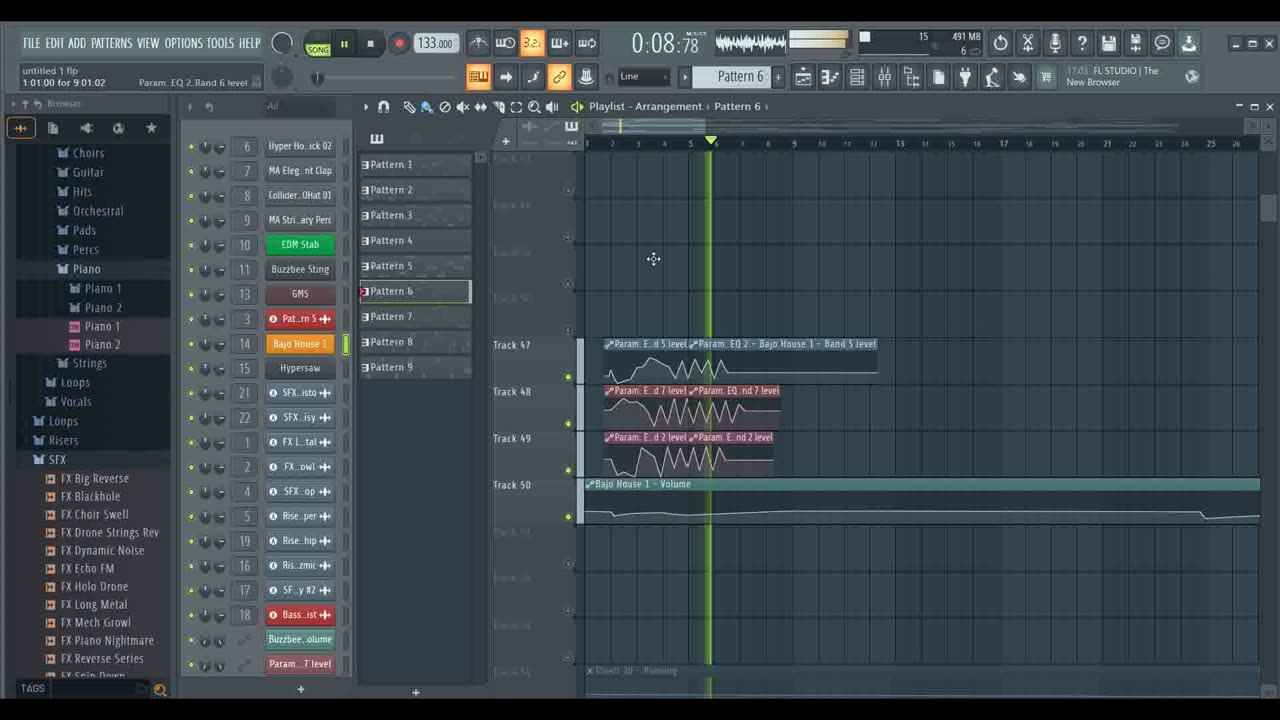Toggle typing keyboard to piano icon
Viewport: 1280px width, 720px height.
tap(479, 77)
